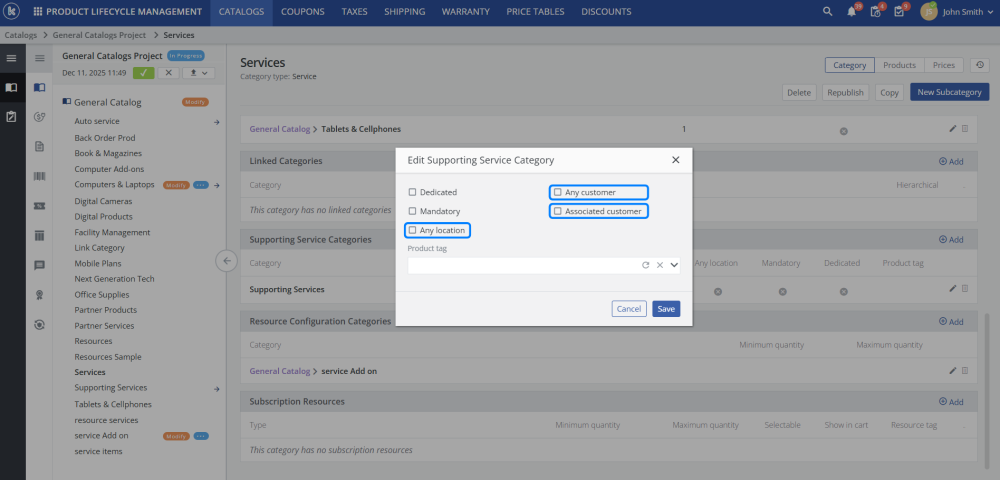Save the supporting service category
This screenshot has width=1000, height=480.
[x=666, y=309]
